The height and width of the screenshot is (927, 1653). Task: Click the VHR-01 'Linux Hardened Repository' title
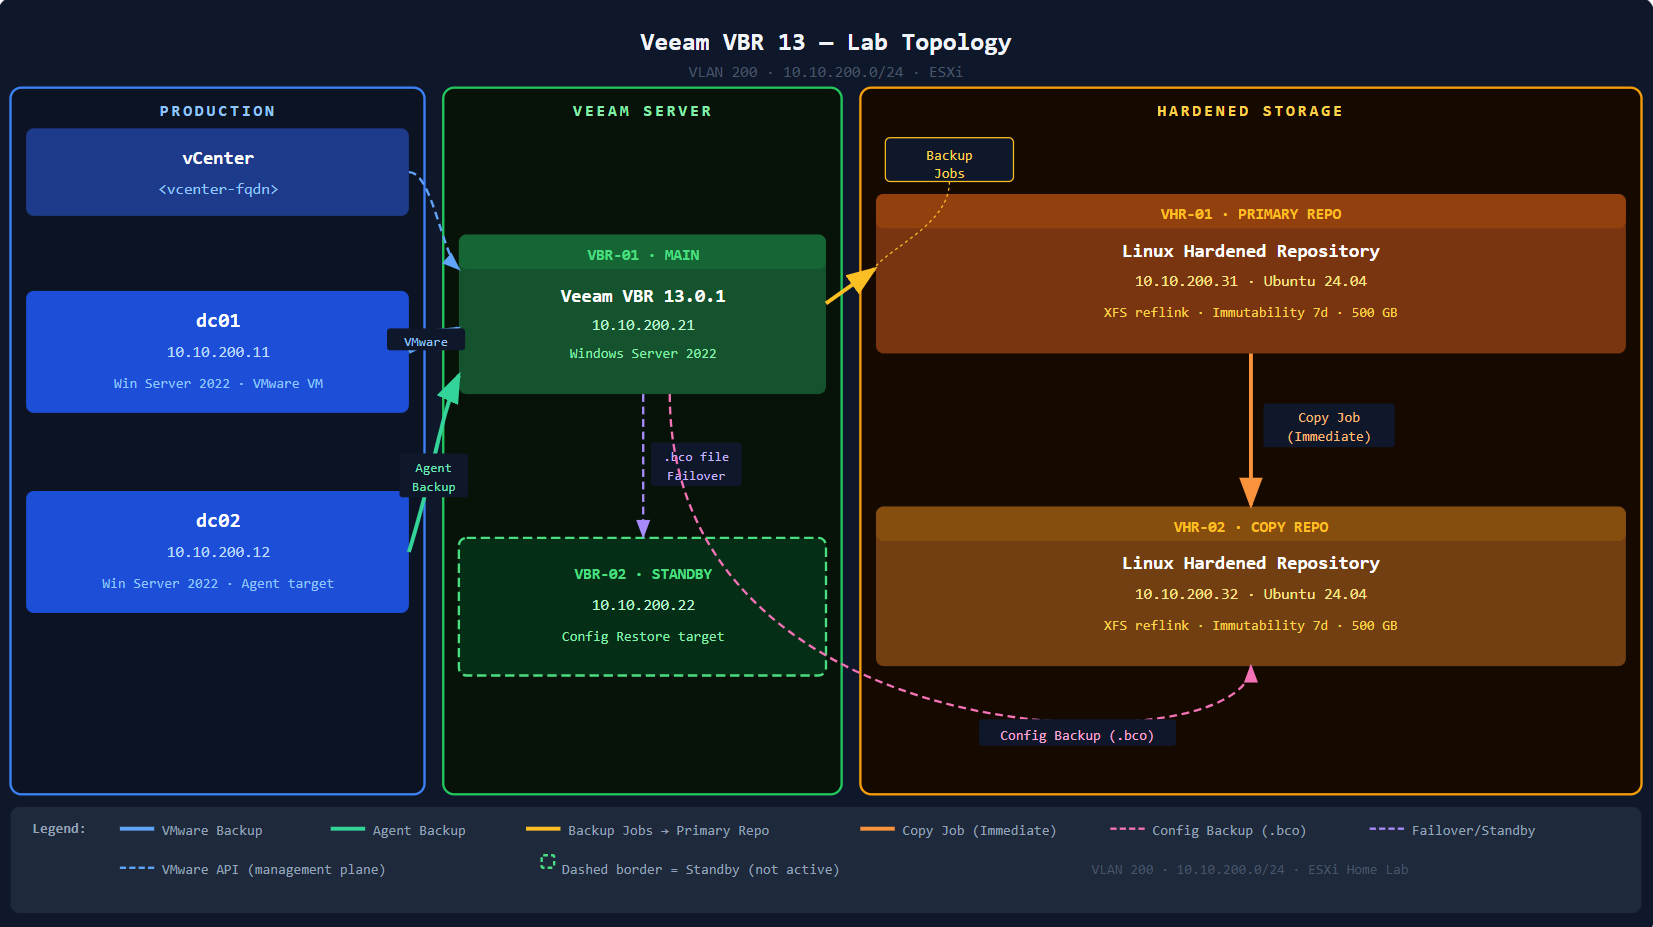[x=1250, y=251]
